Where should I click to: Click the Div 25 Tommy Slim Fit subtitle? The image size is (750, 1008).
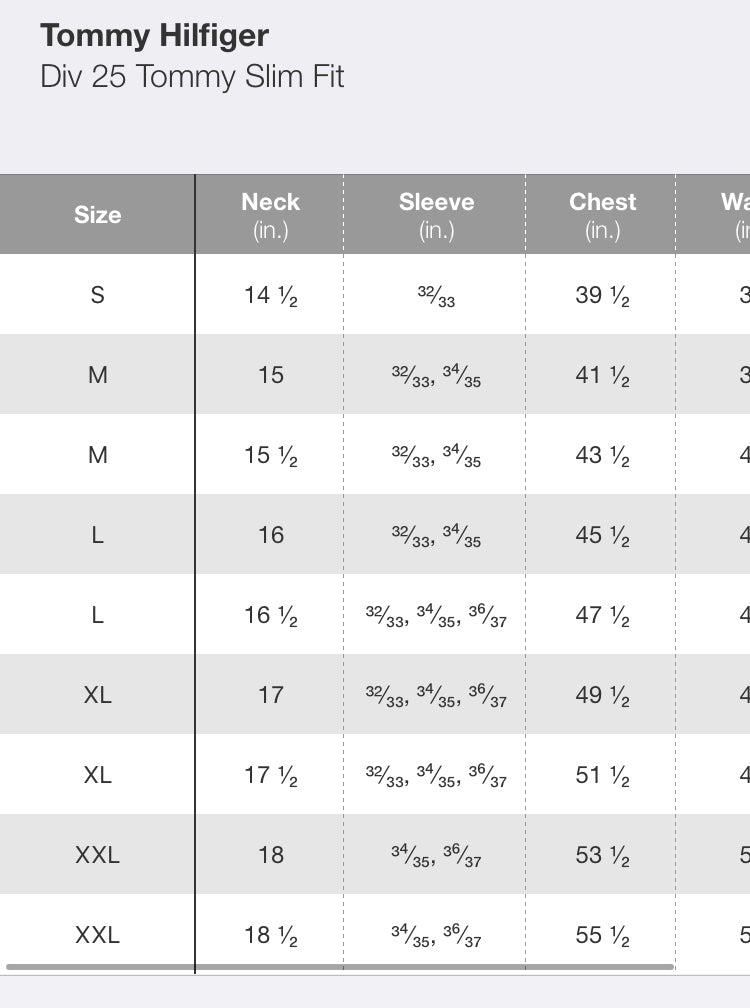click(192, 77)
